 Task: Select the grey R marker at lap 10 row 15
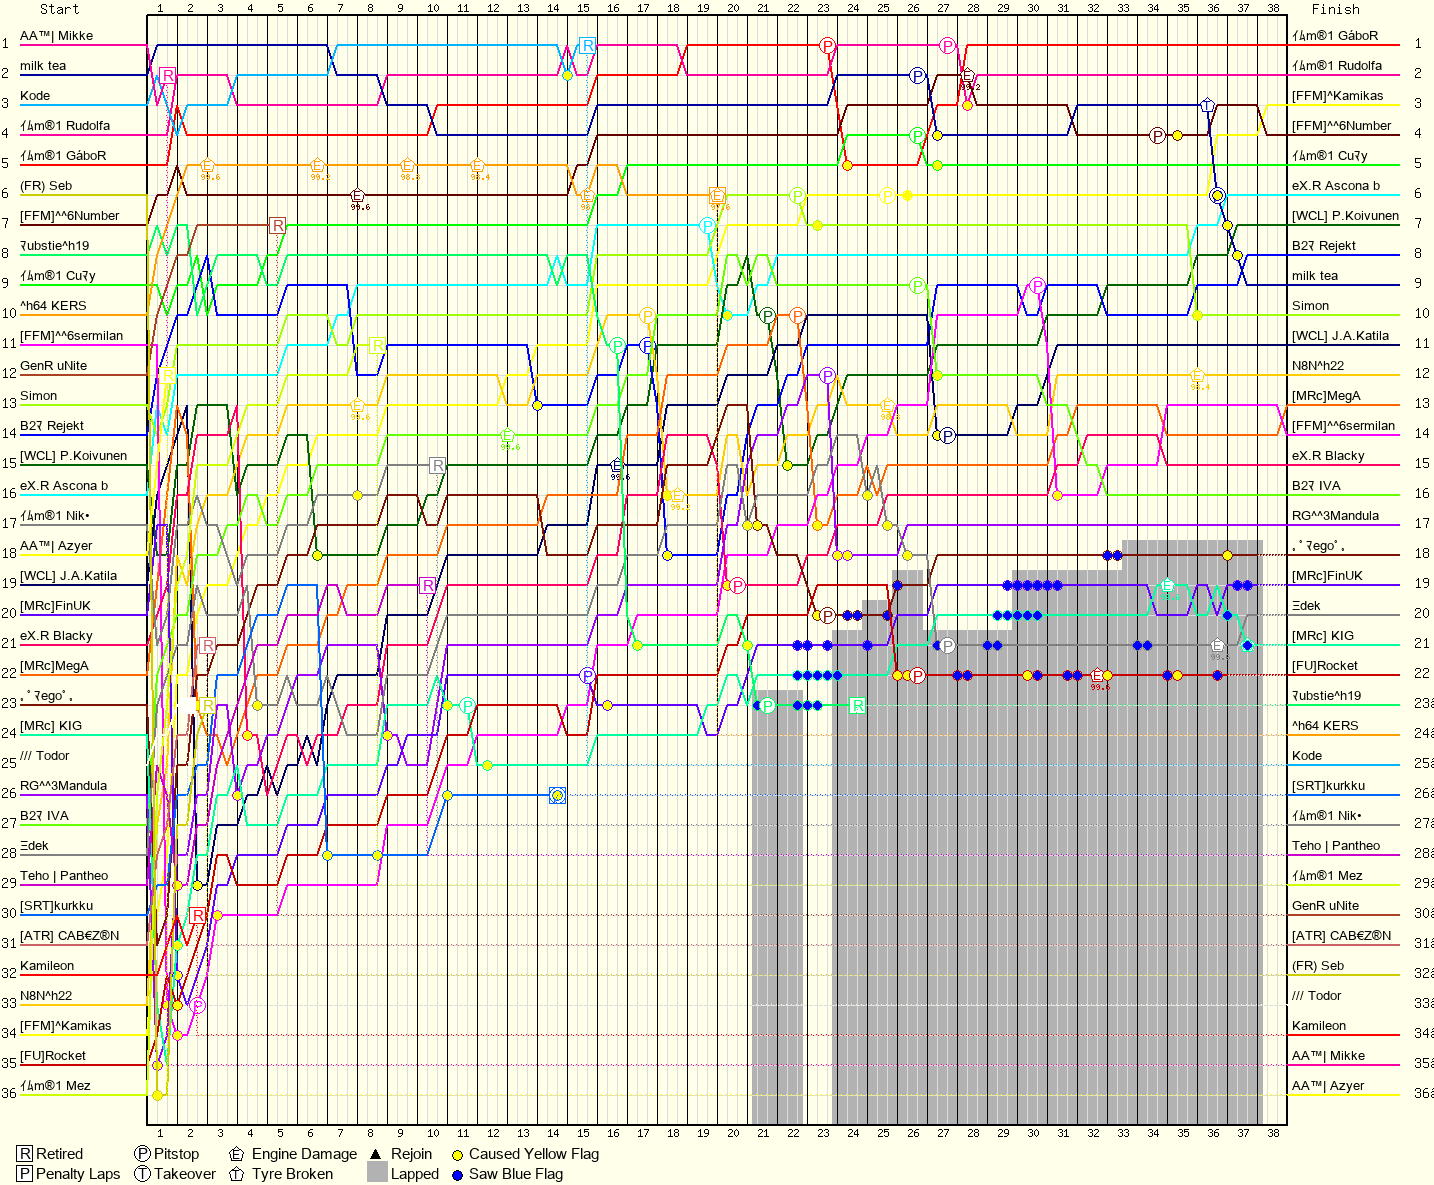point(437,465)
